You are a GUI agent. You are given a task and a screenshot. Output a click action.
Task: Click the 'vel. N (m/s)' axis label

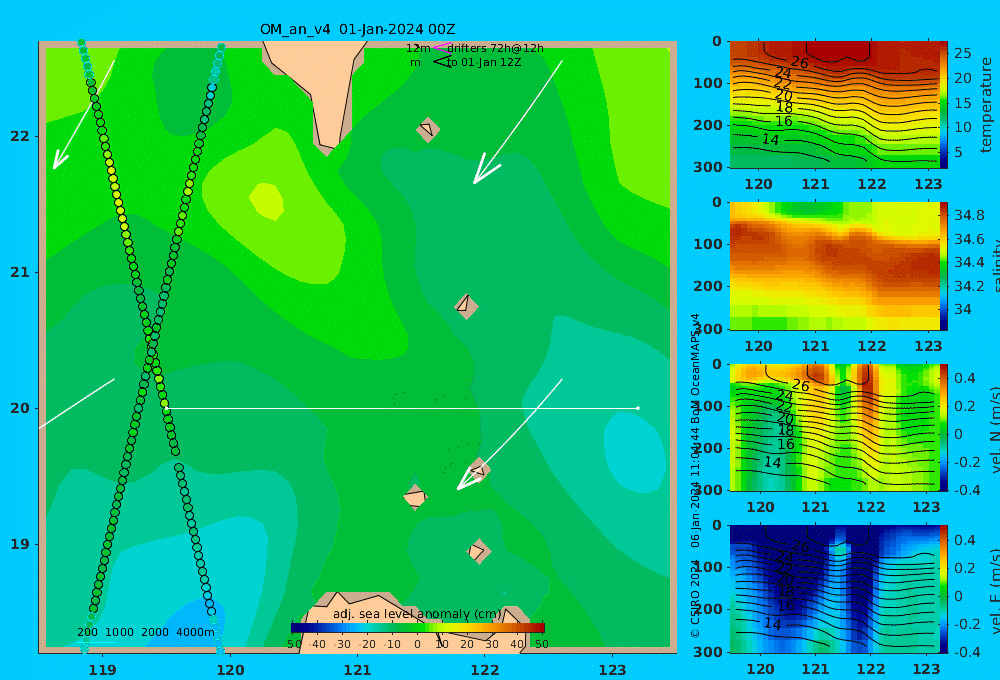pyautogui.click(x=994, y=430)
